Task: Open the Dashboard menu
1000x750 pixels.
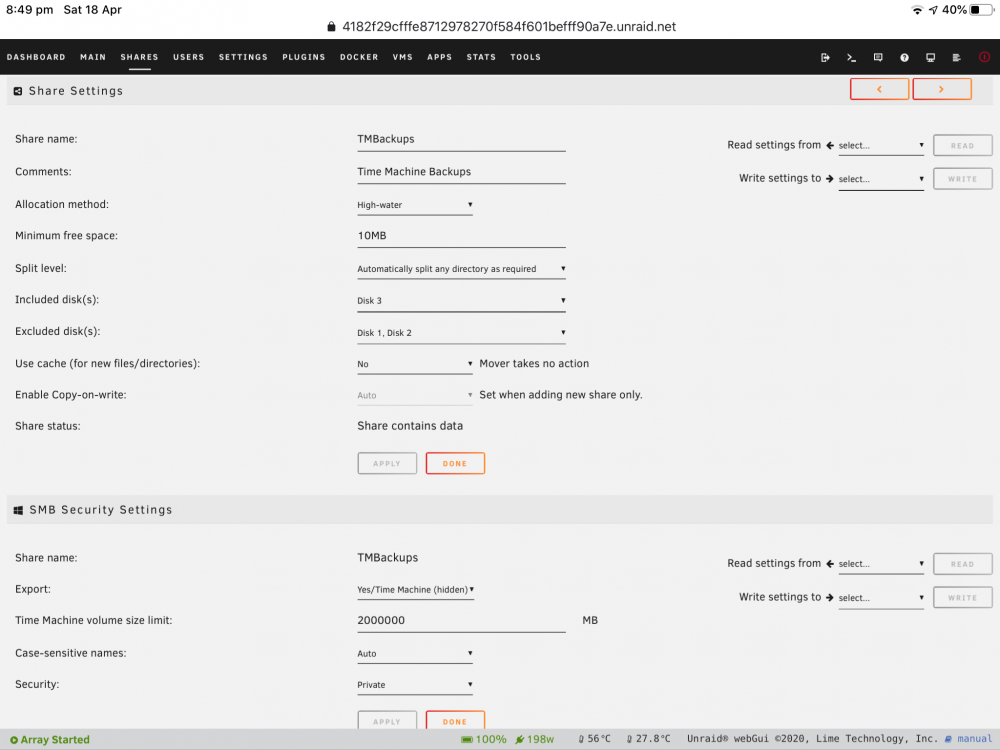Action: pos(36,57)
